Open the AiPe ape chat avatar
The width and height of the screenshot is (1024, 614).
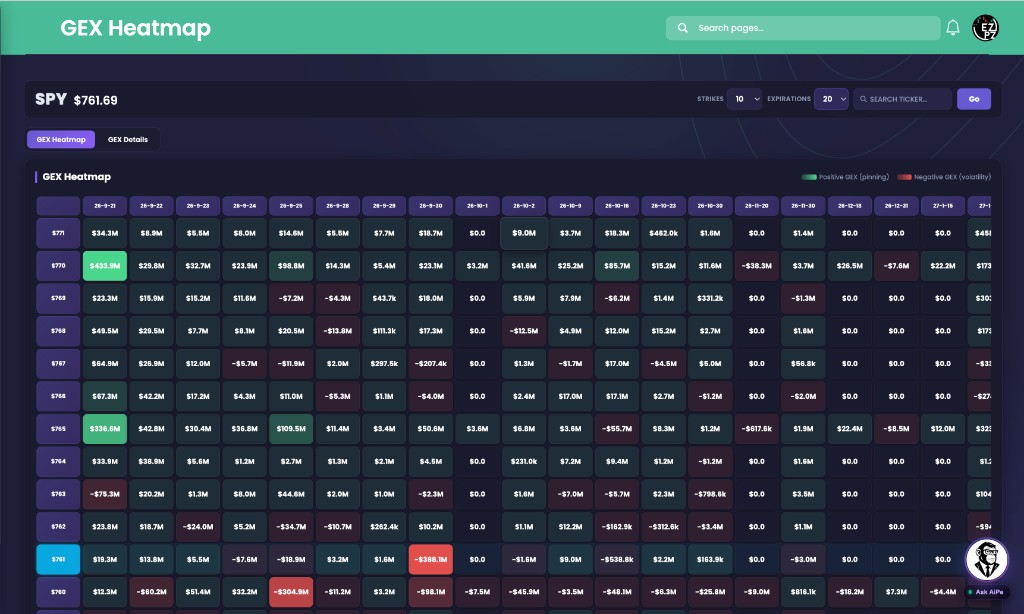(987, 560)
